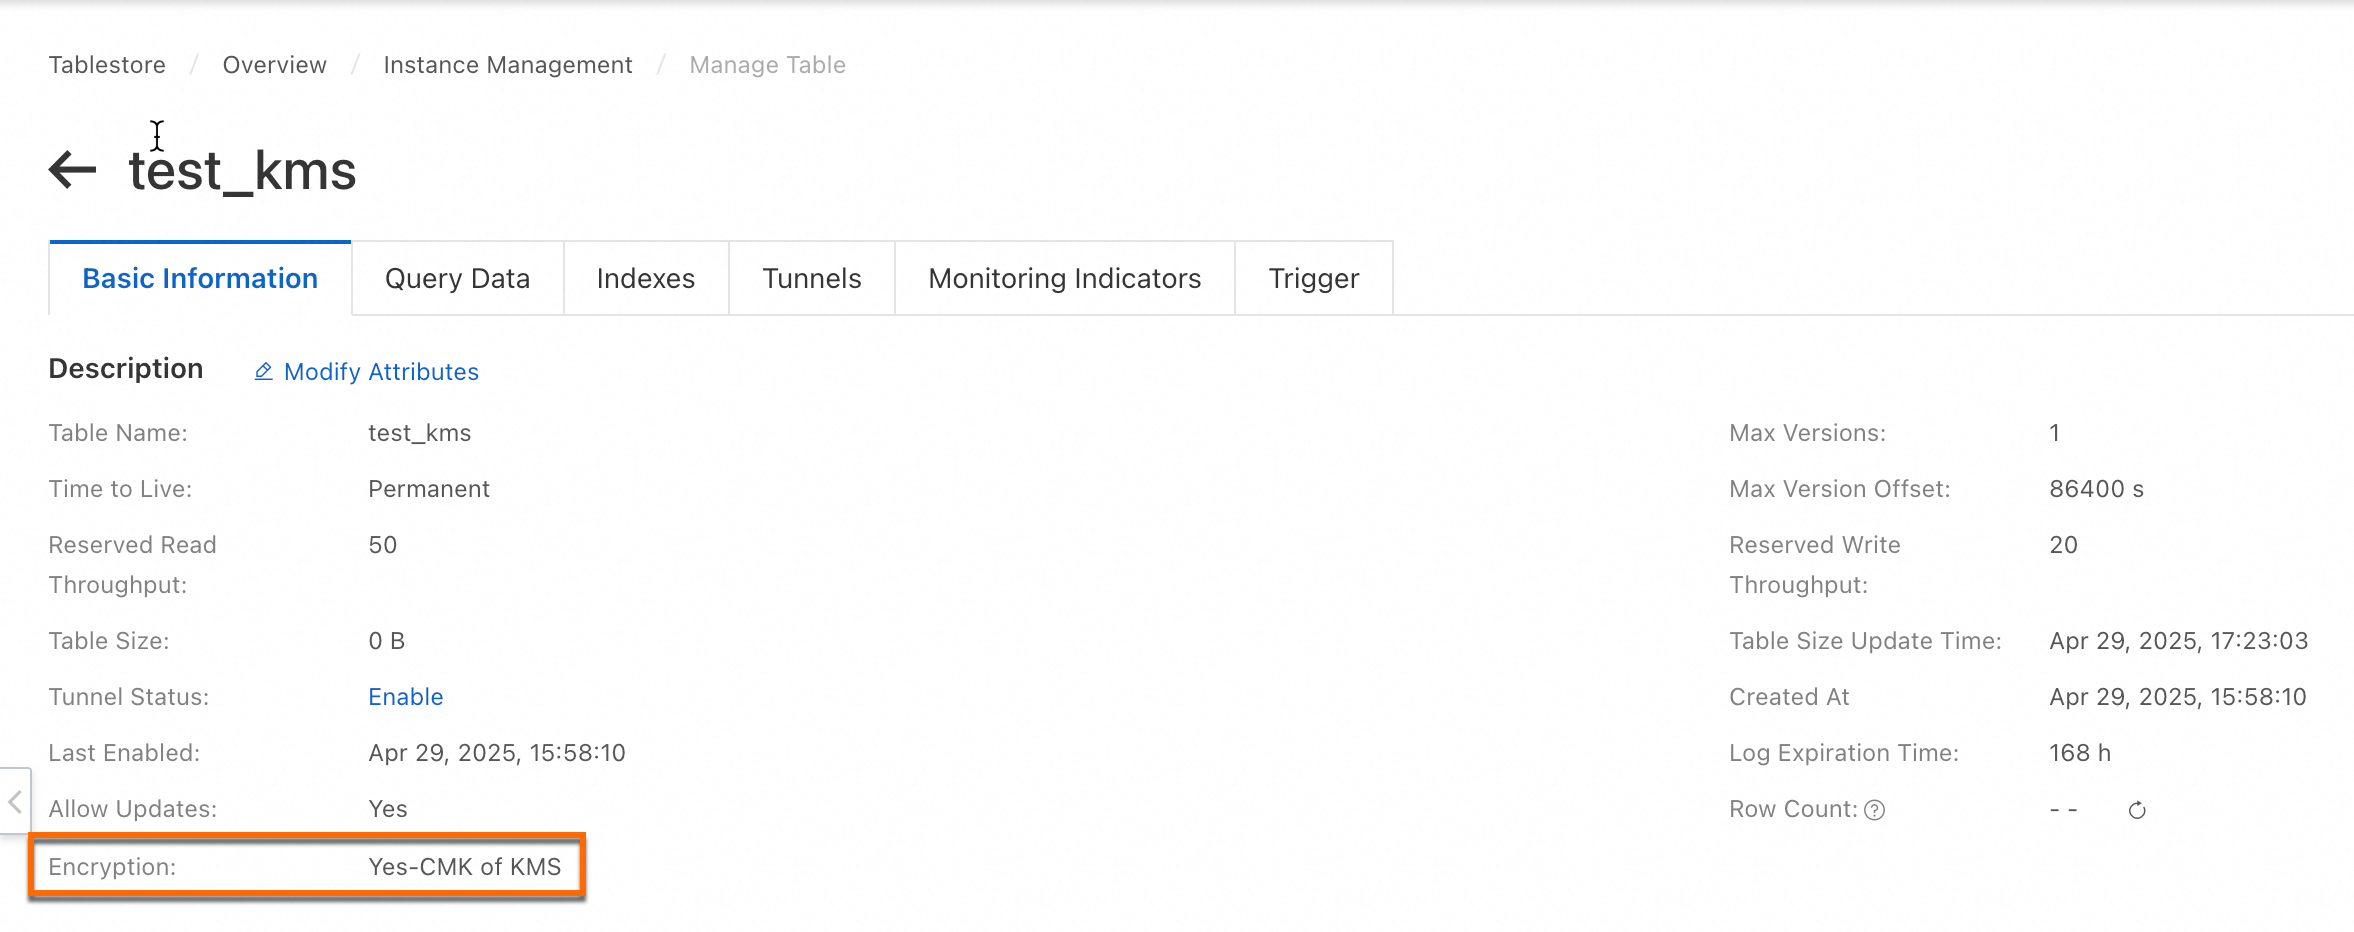Switch to the Query Data tab

click(x=457, y=278)
